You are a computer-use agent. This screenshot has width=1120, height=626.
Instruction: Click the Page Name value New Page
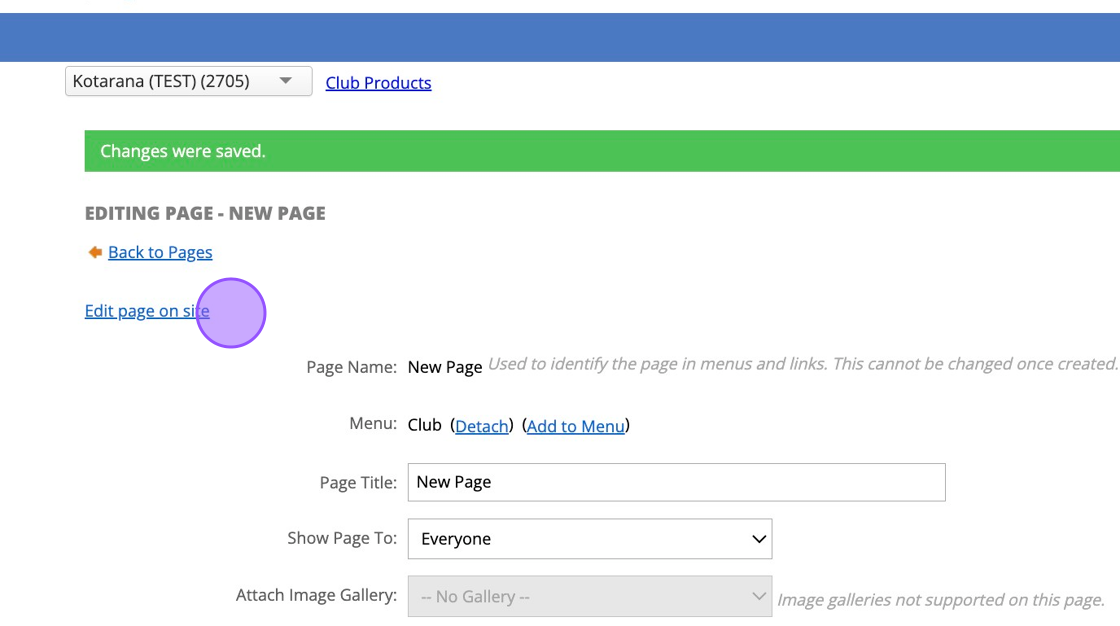tap(445, 367)
